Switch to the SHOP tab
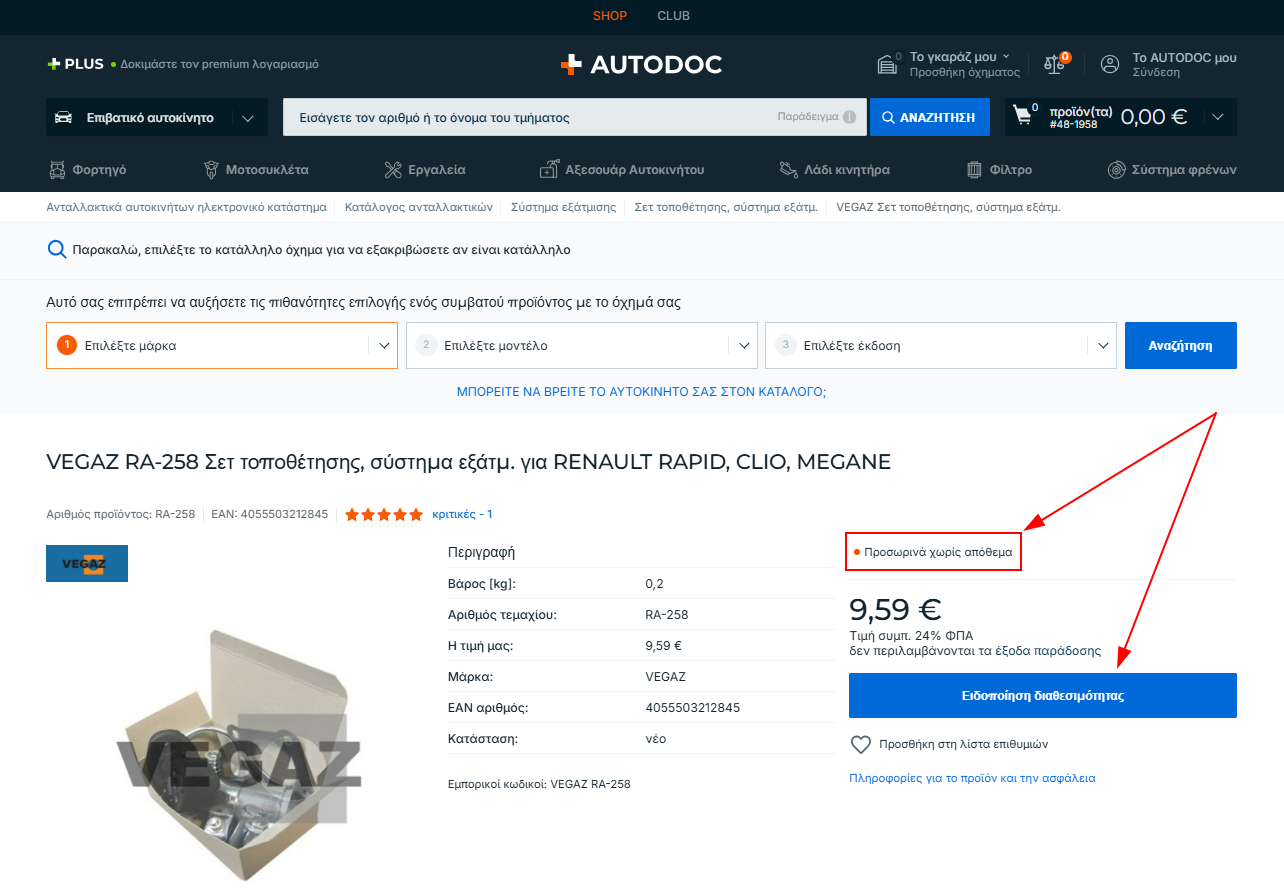This screenshot has width=1284, height=891. (x=610, y=16)
